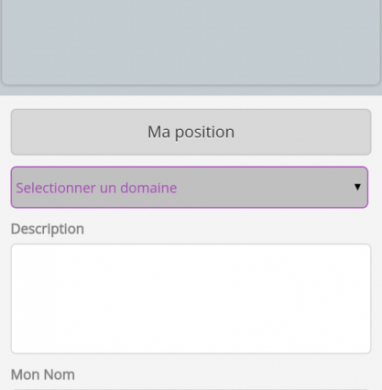Tap the small triangle in the domain selector

[357, 187]
